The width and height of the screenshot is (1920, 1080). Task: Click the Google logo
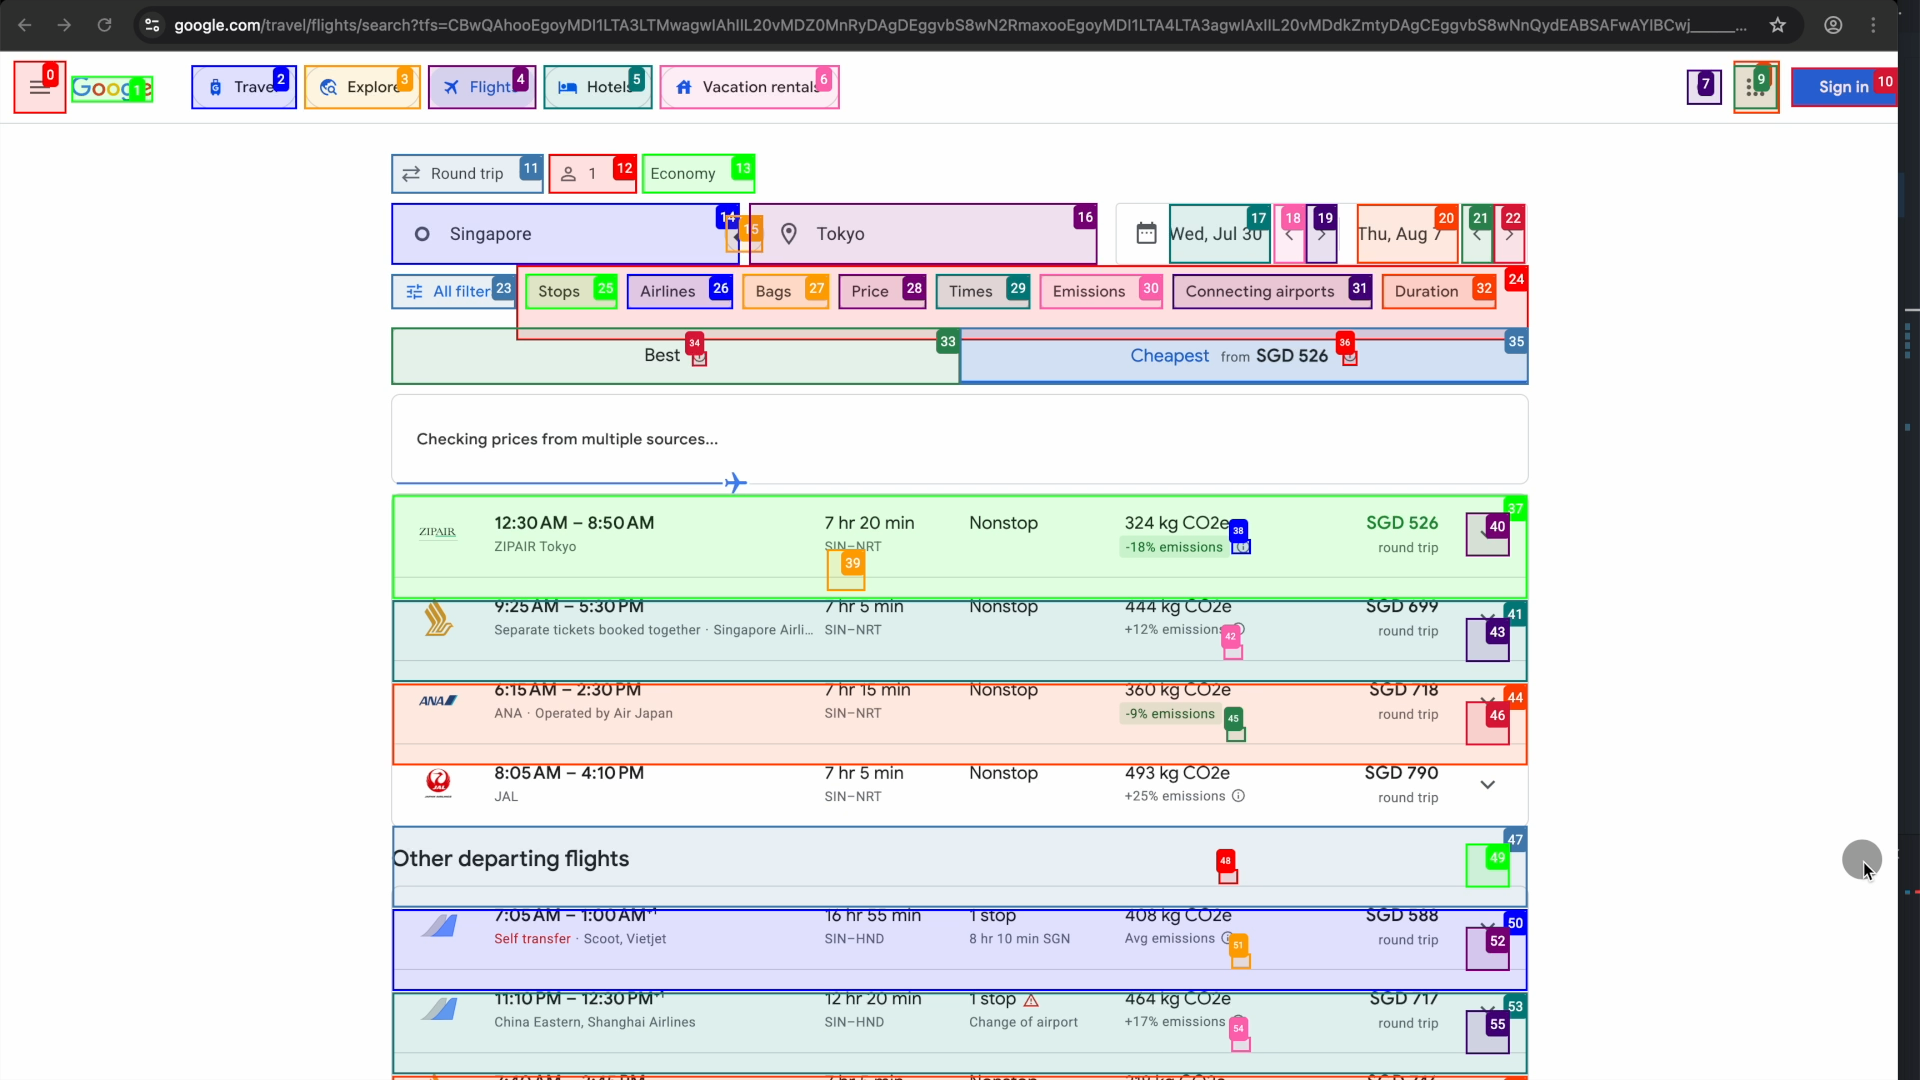tap(112, 88)
